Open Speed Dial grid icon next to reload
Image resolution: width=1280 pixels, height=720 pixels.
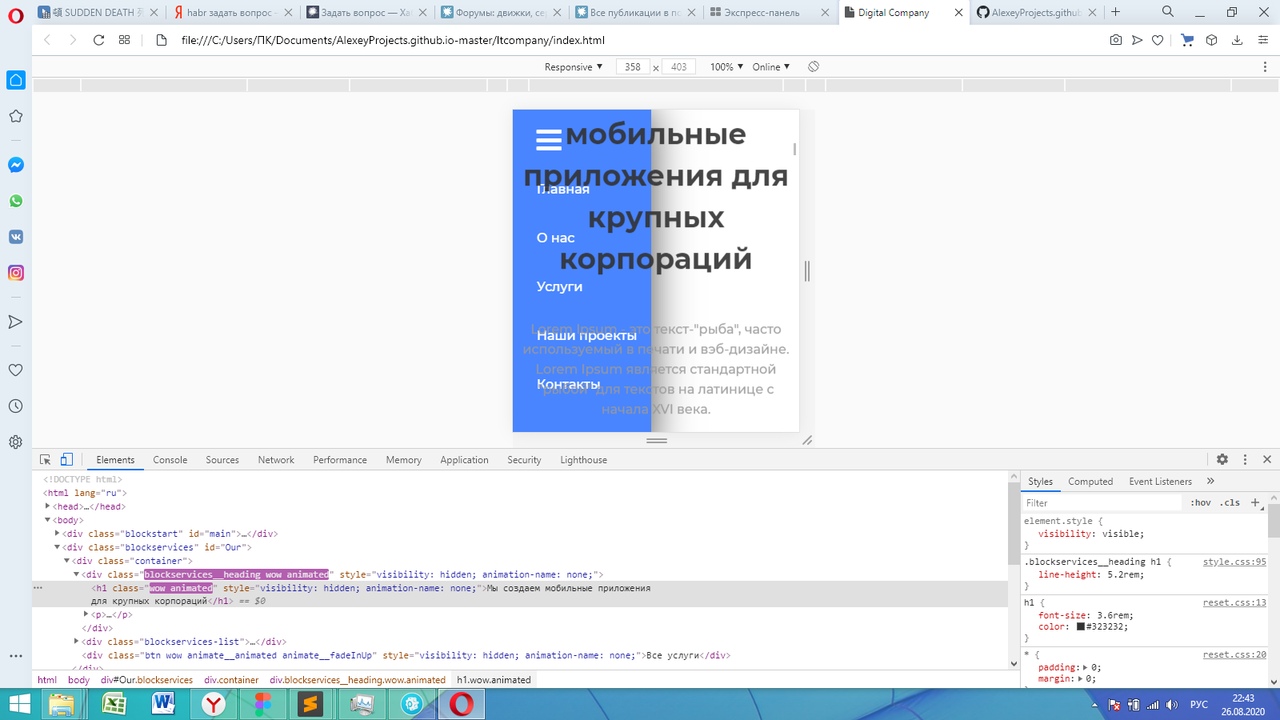coord(124,40)
